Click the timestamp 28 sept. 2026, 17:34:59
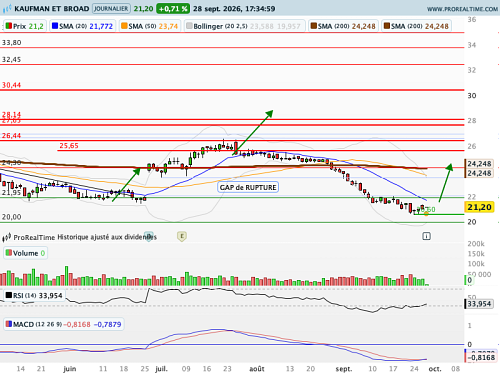 (x=234, y=9)
